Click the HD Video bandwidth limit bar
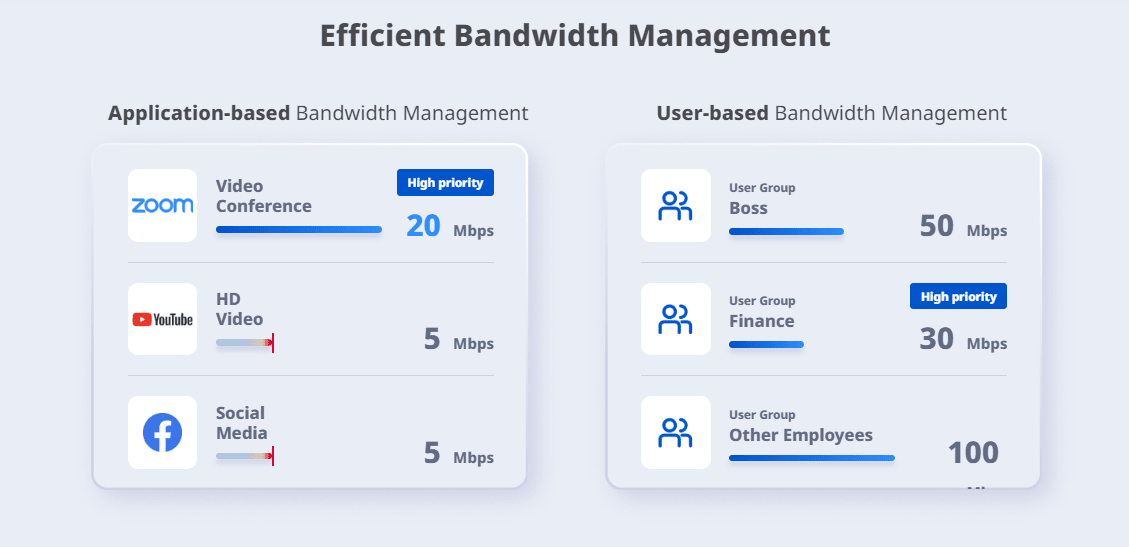The width and height of the screenshot is (1129, 547). [x=245, y=343]
